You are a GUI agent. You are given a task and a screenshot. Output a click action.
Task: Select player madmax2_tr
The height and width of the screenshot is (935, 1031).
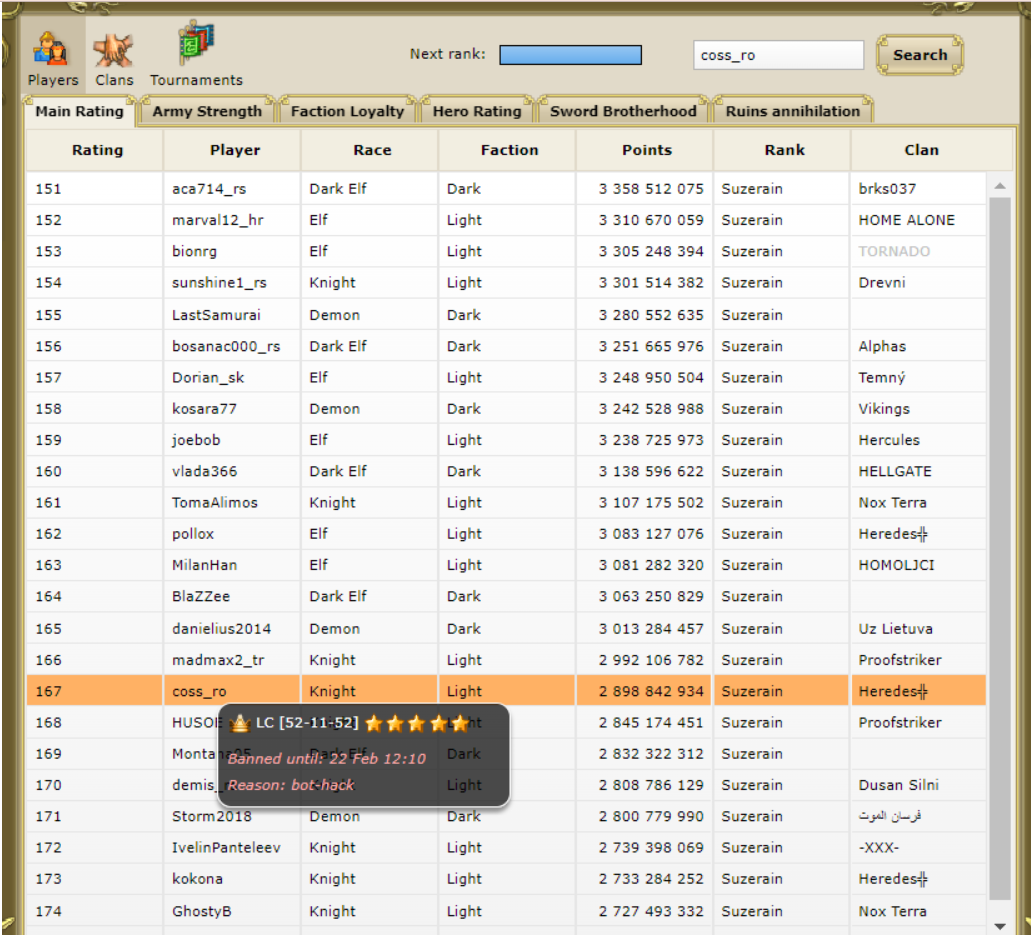pyautogui.click(x=218, y=660)
